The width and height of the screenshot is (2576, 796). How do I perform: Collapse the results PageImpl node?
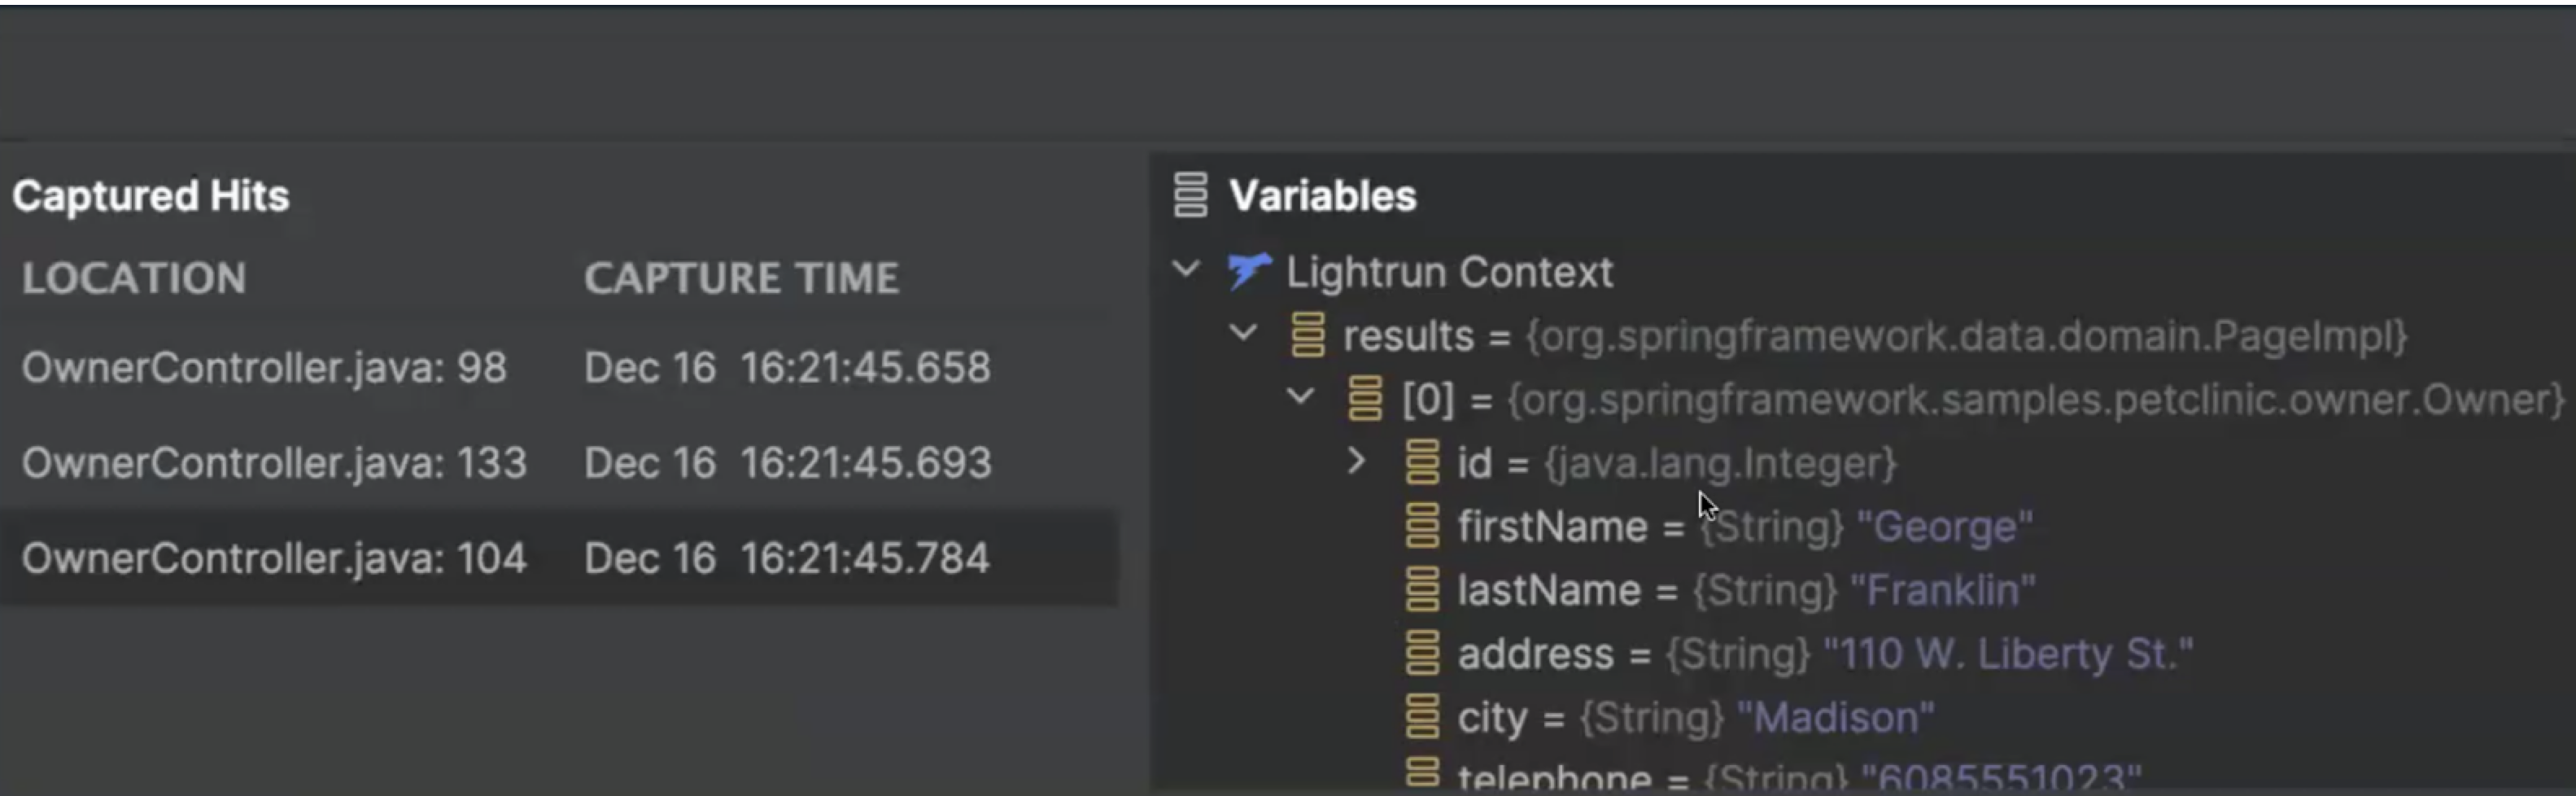[1243, 333]
